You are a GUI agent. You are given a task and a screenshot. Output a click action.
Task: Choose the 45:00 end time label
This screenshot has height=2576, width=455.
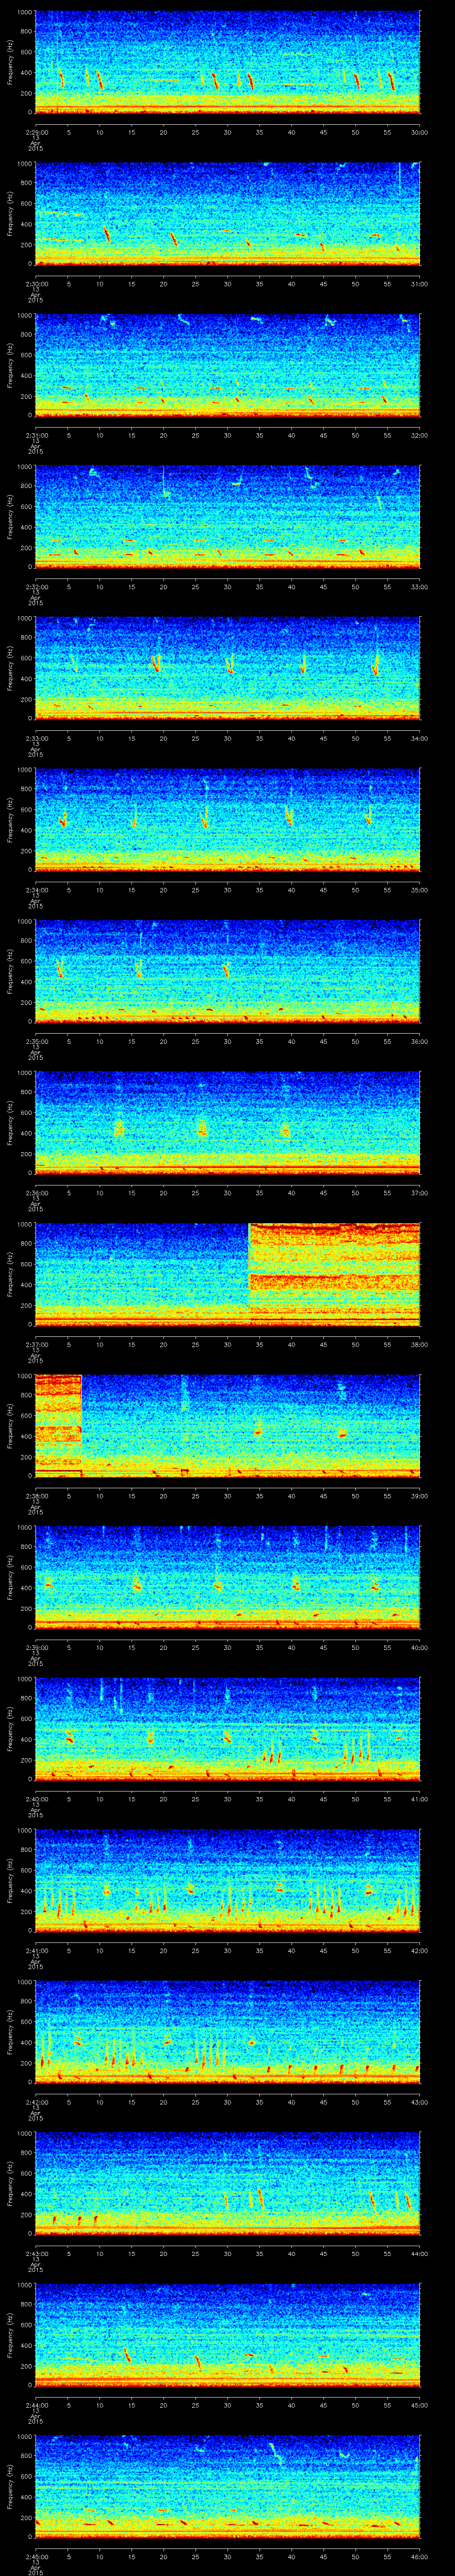[419, 2406]
